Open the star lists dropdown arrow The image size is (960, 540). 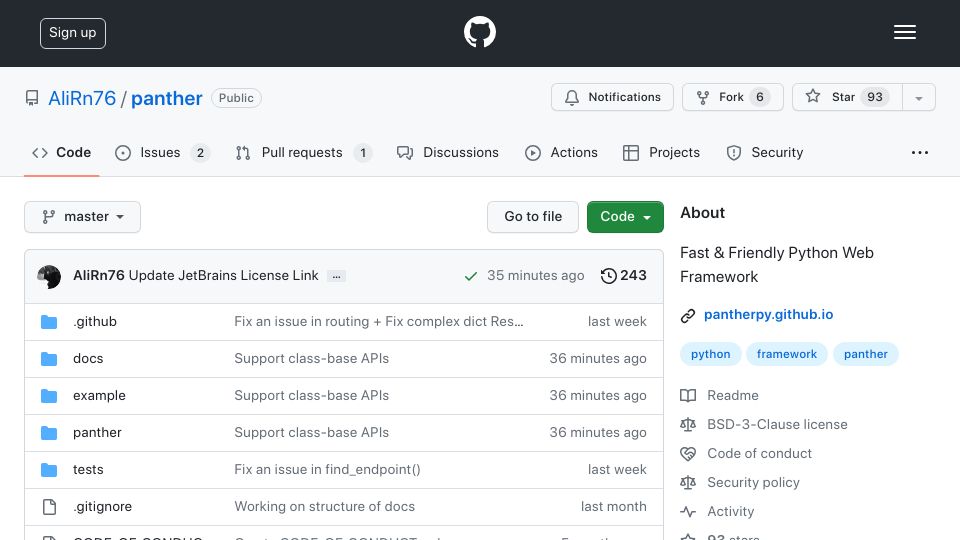pyautogui.click(x=918, y=98)
